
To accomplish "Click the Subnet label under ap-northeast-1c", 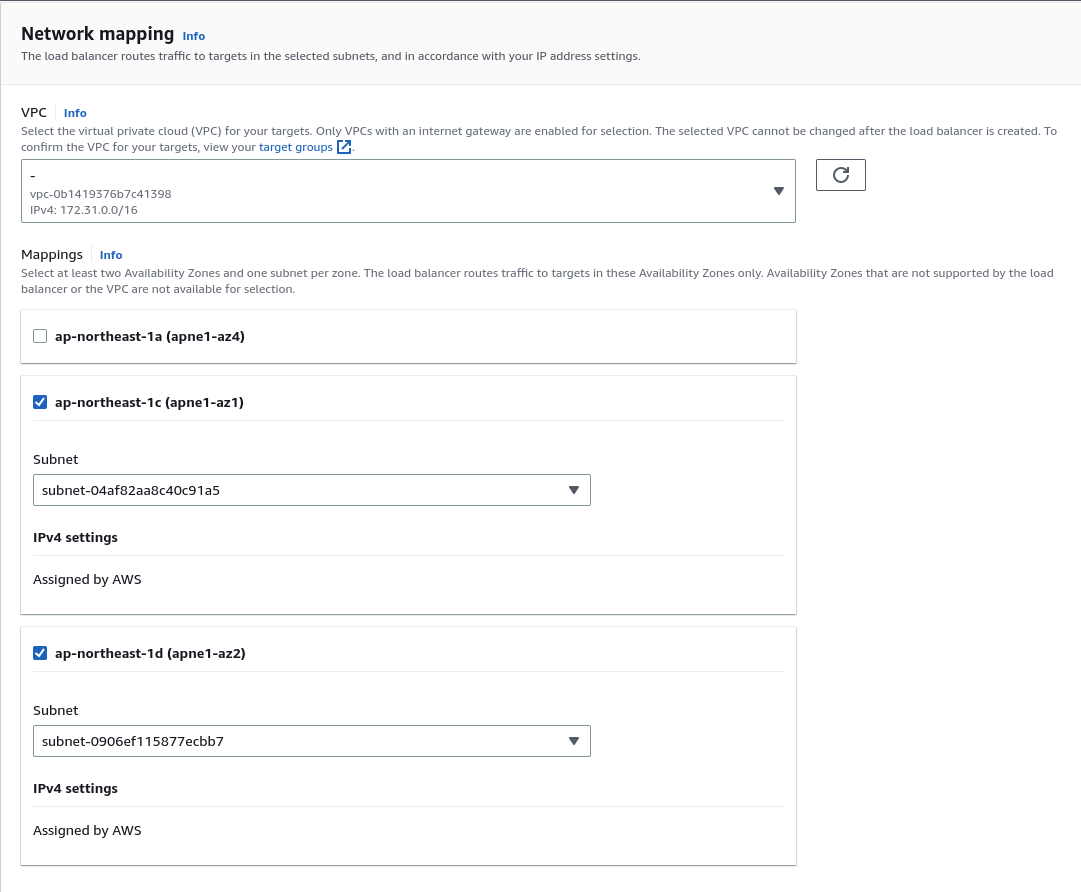I will pos(56,459).
